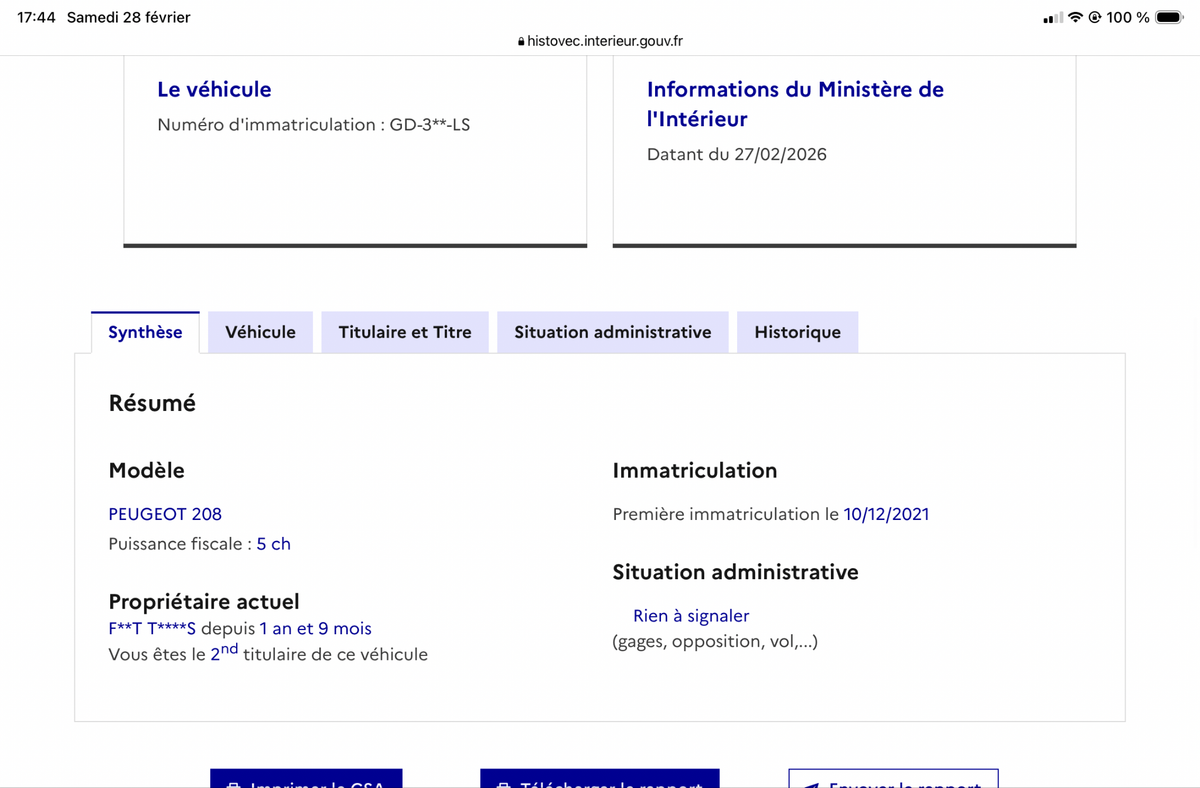Open the Titulaire et Titre tab

405,332
